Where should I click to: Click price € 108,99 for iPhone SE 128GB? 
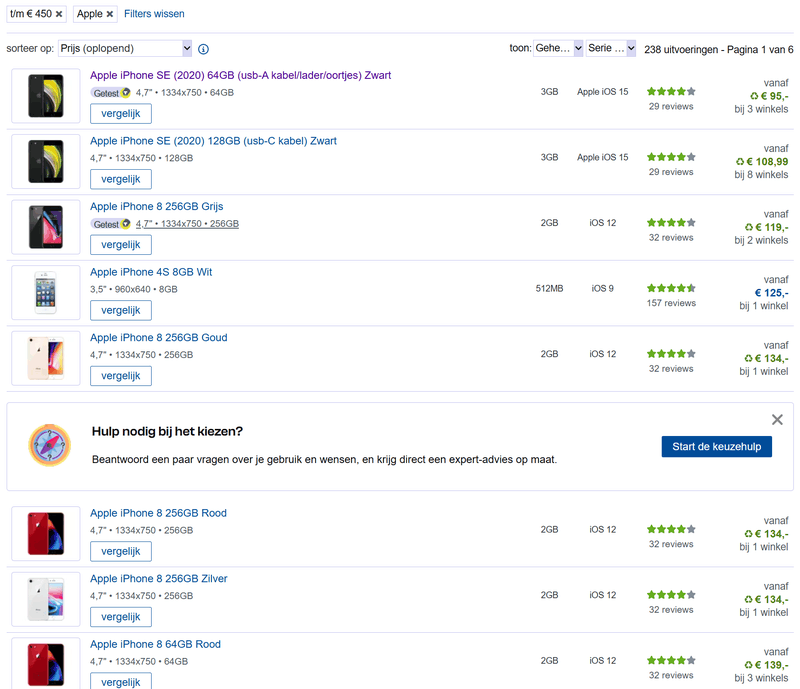[767, 162]
